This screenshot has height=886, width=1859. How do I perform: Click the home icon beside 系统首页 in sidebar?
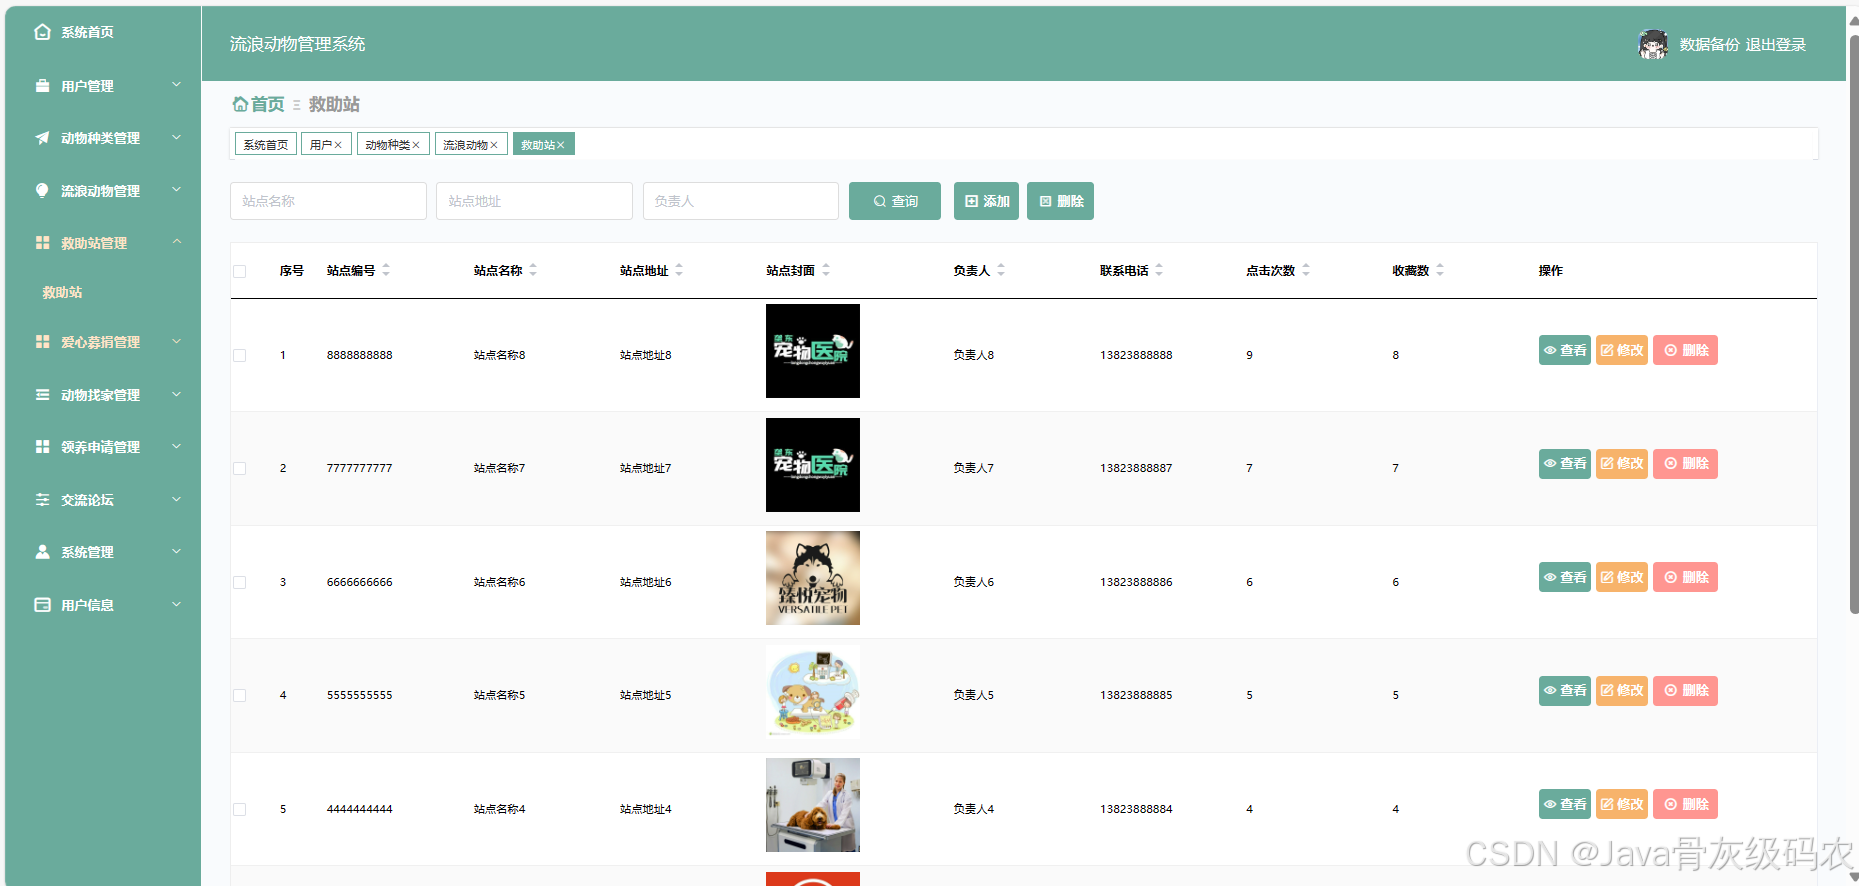pos(42,32)
